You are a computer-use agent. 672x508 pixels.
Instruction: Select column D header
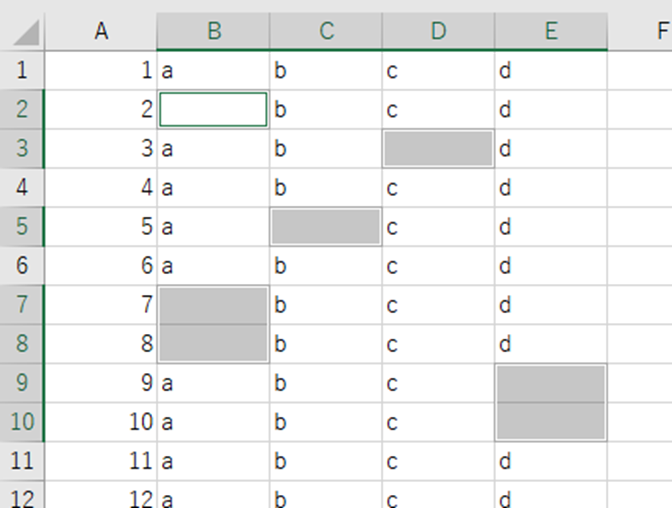438,31
